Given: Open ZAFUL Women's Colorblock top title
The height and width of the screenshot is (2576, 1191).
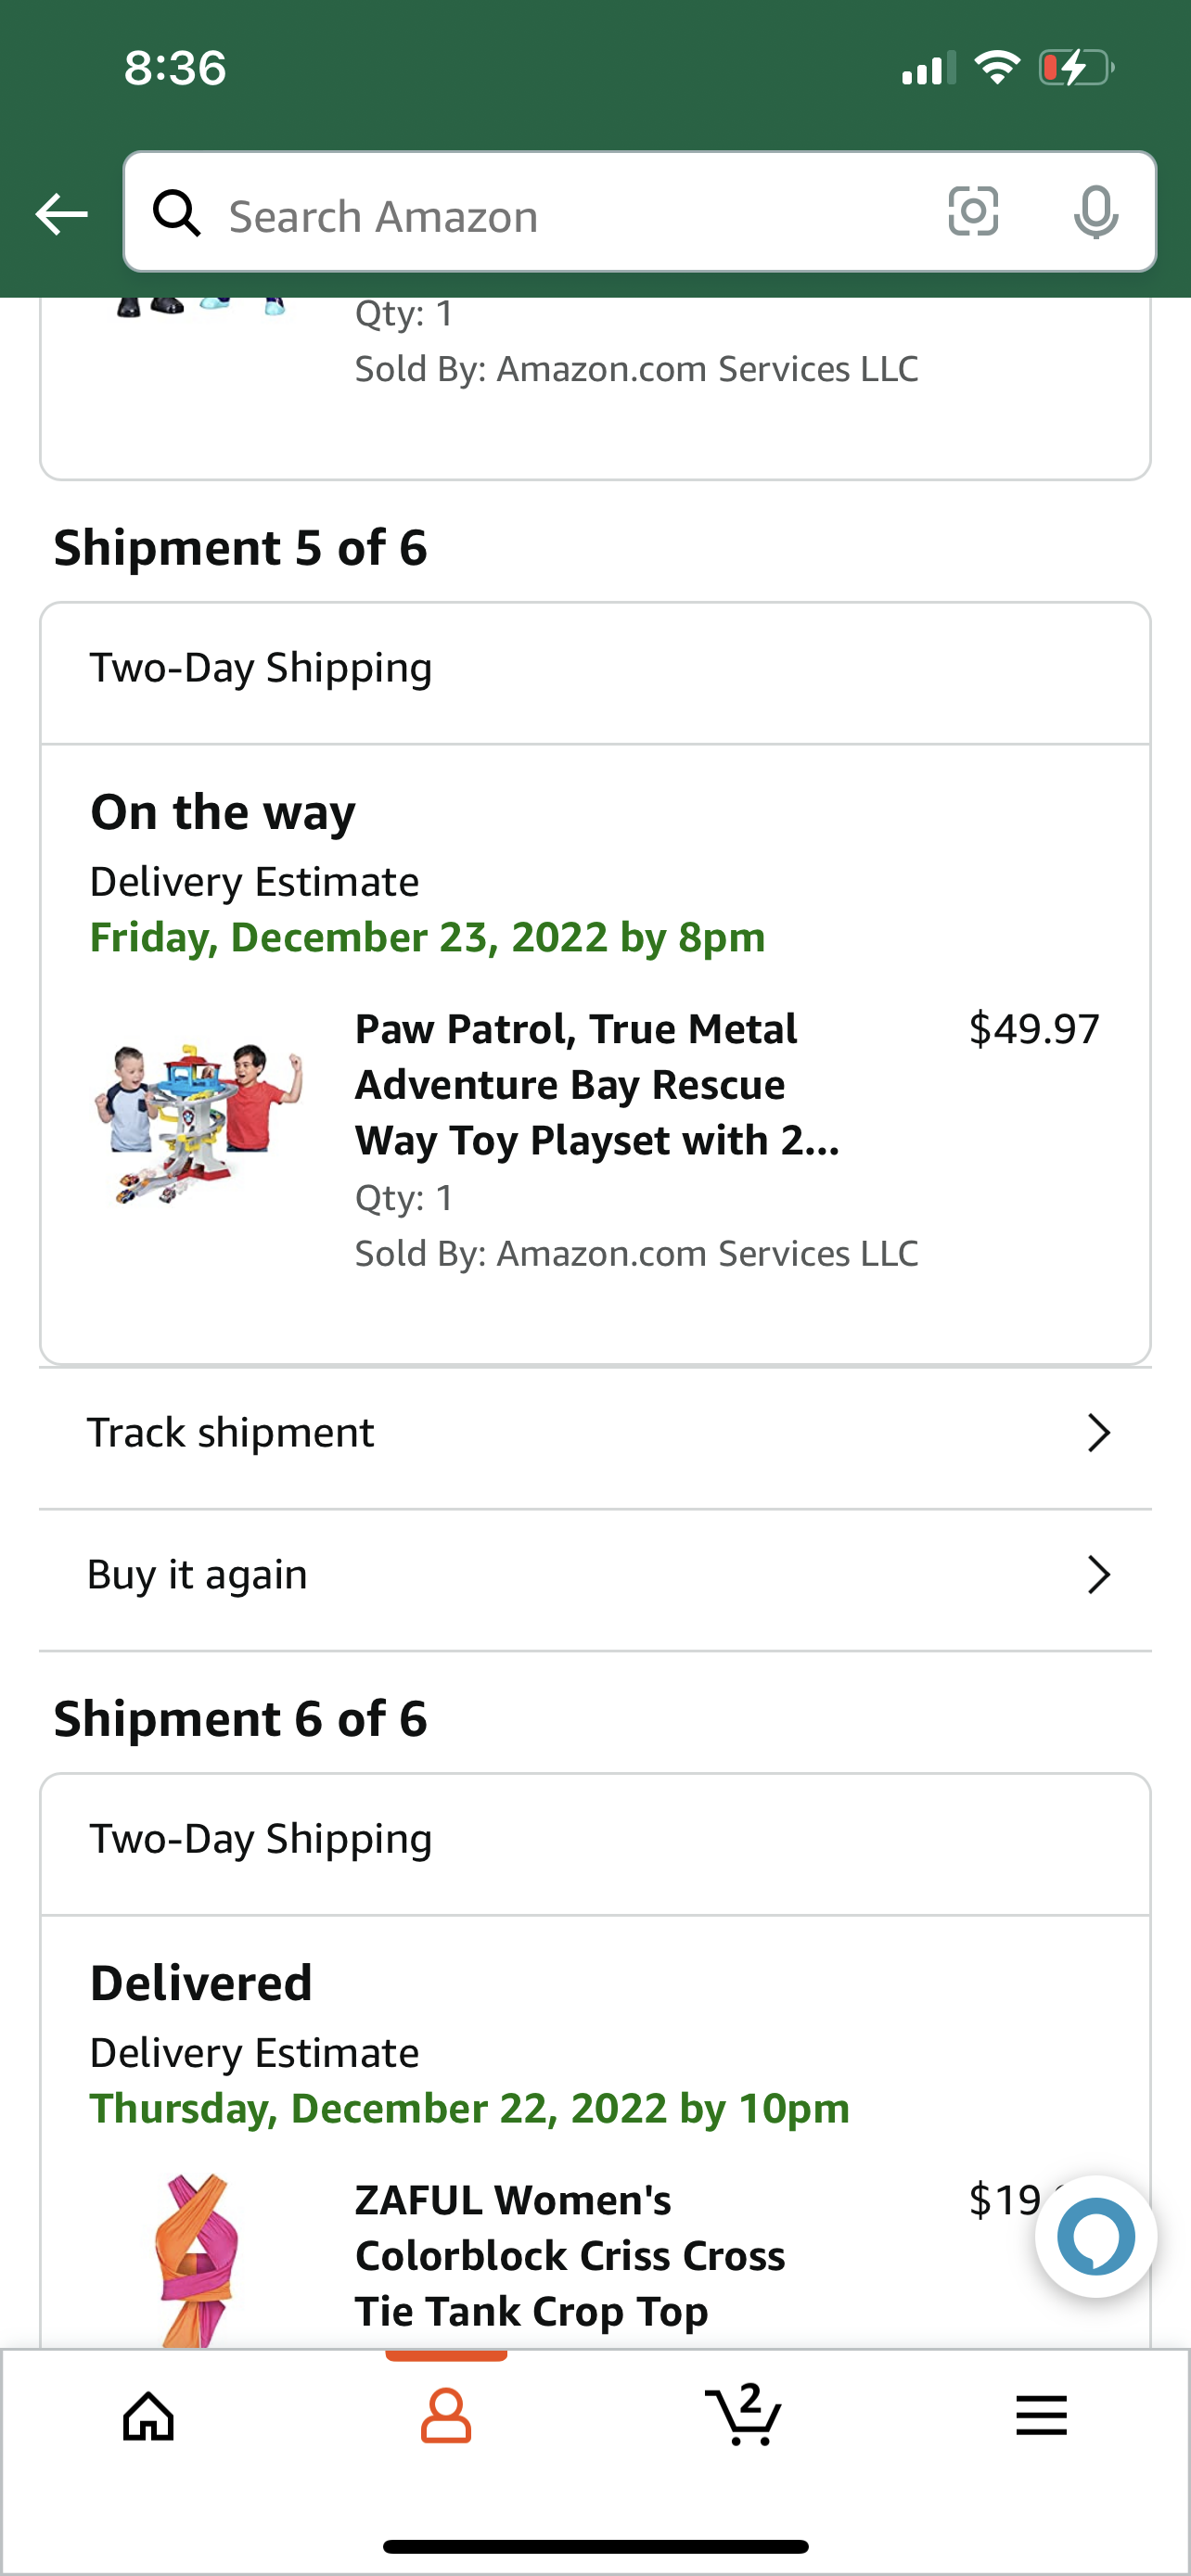Looking at the screenshot, I should [x=570, y=2256].
